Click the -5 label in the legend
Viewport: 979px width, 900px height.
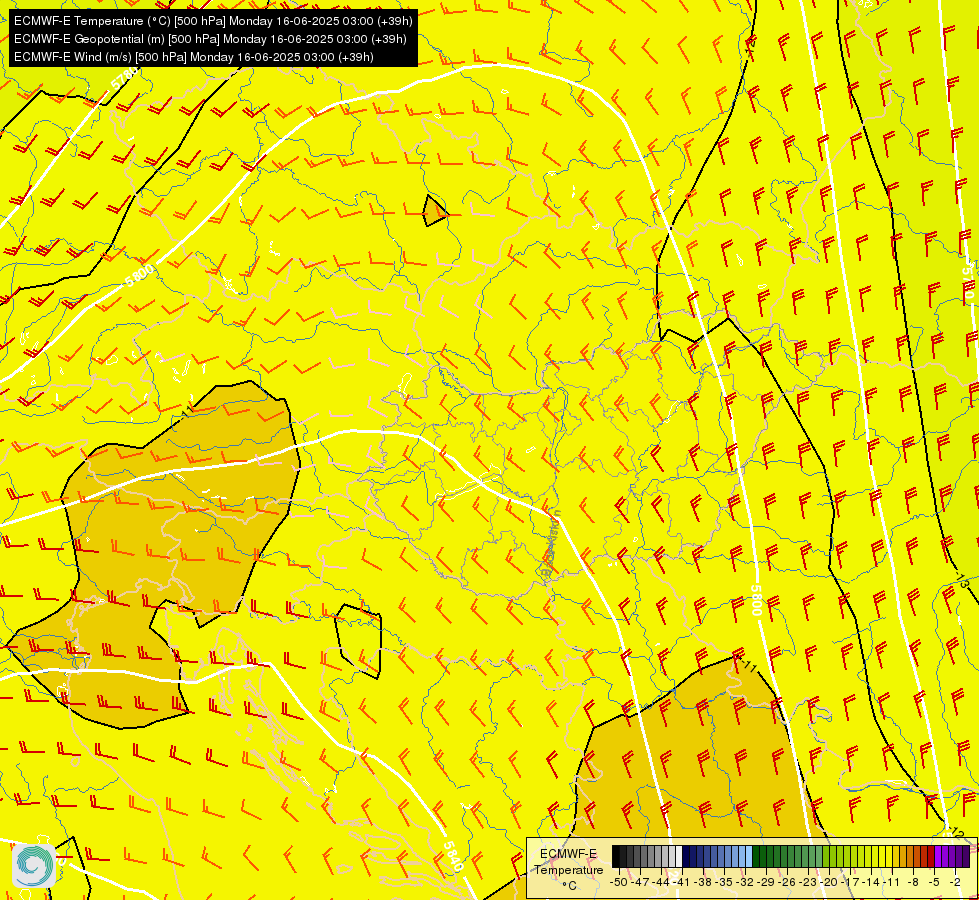934,882
